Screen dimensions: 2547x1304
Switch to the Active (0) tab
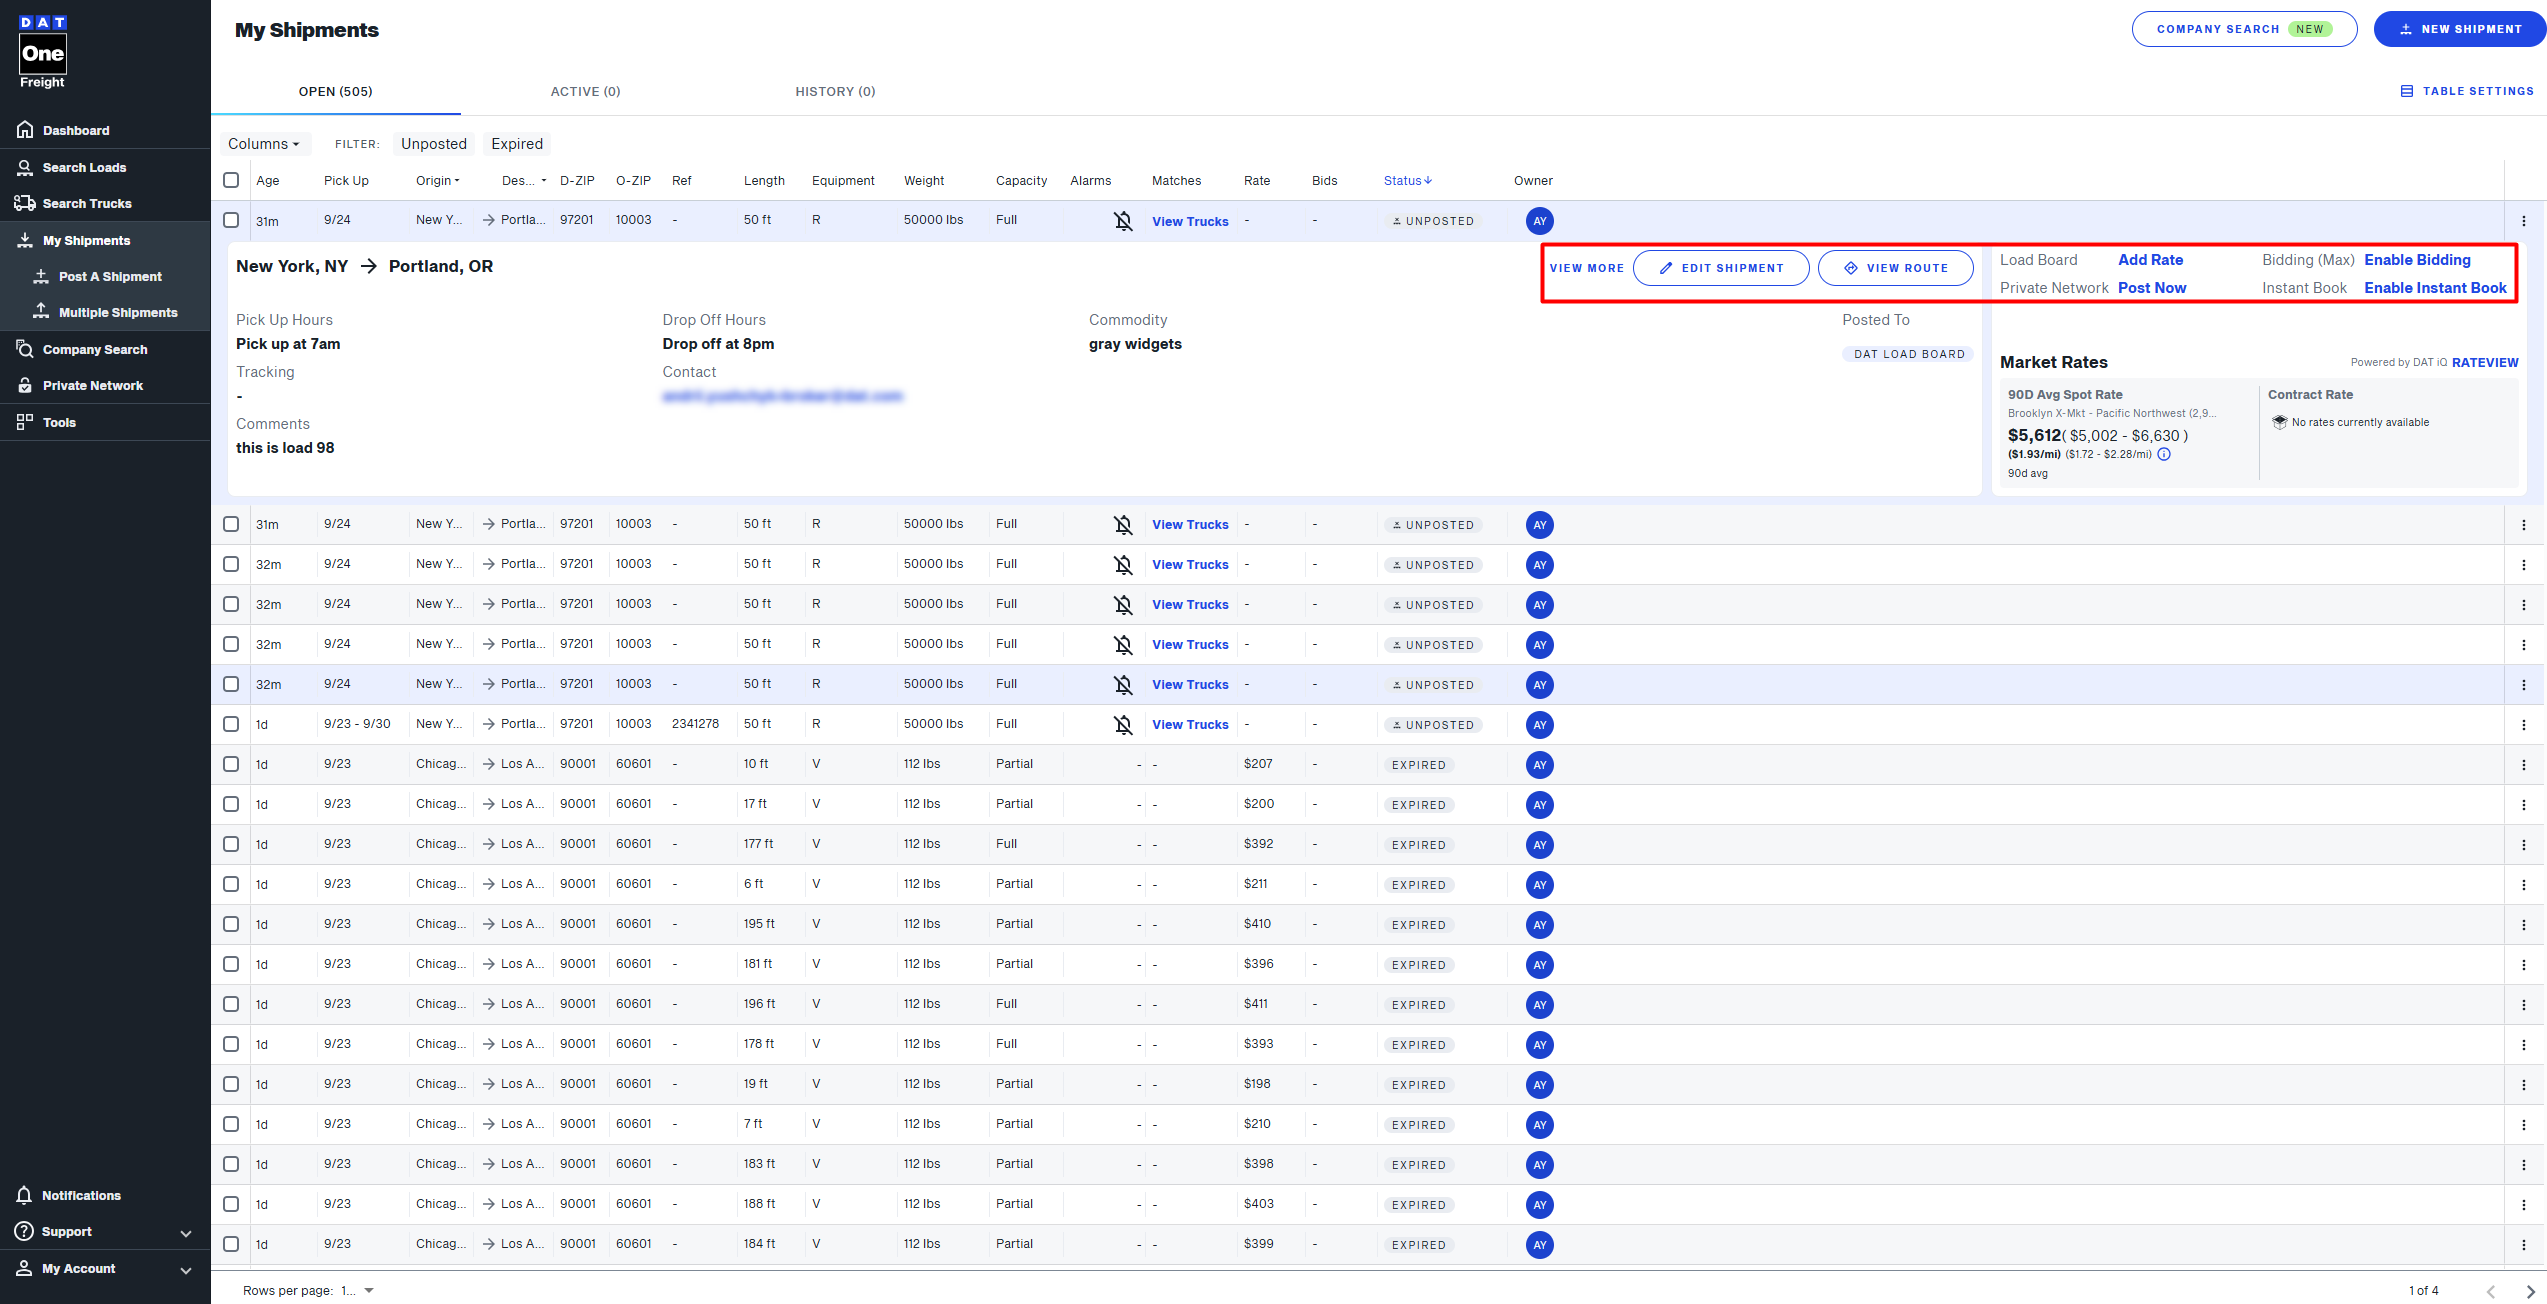(585, 92)
